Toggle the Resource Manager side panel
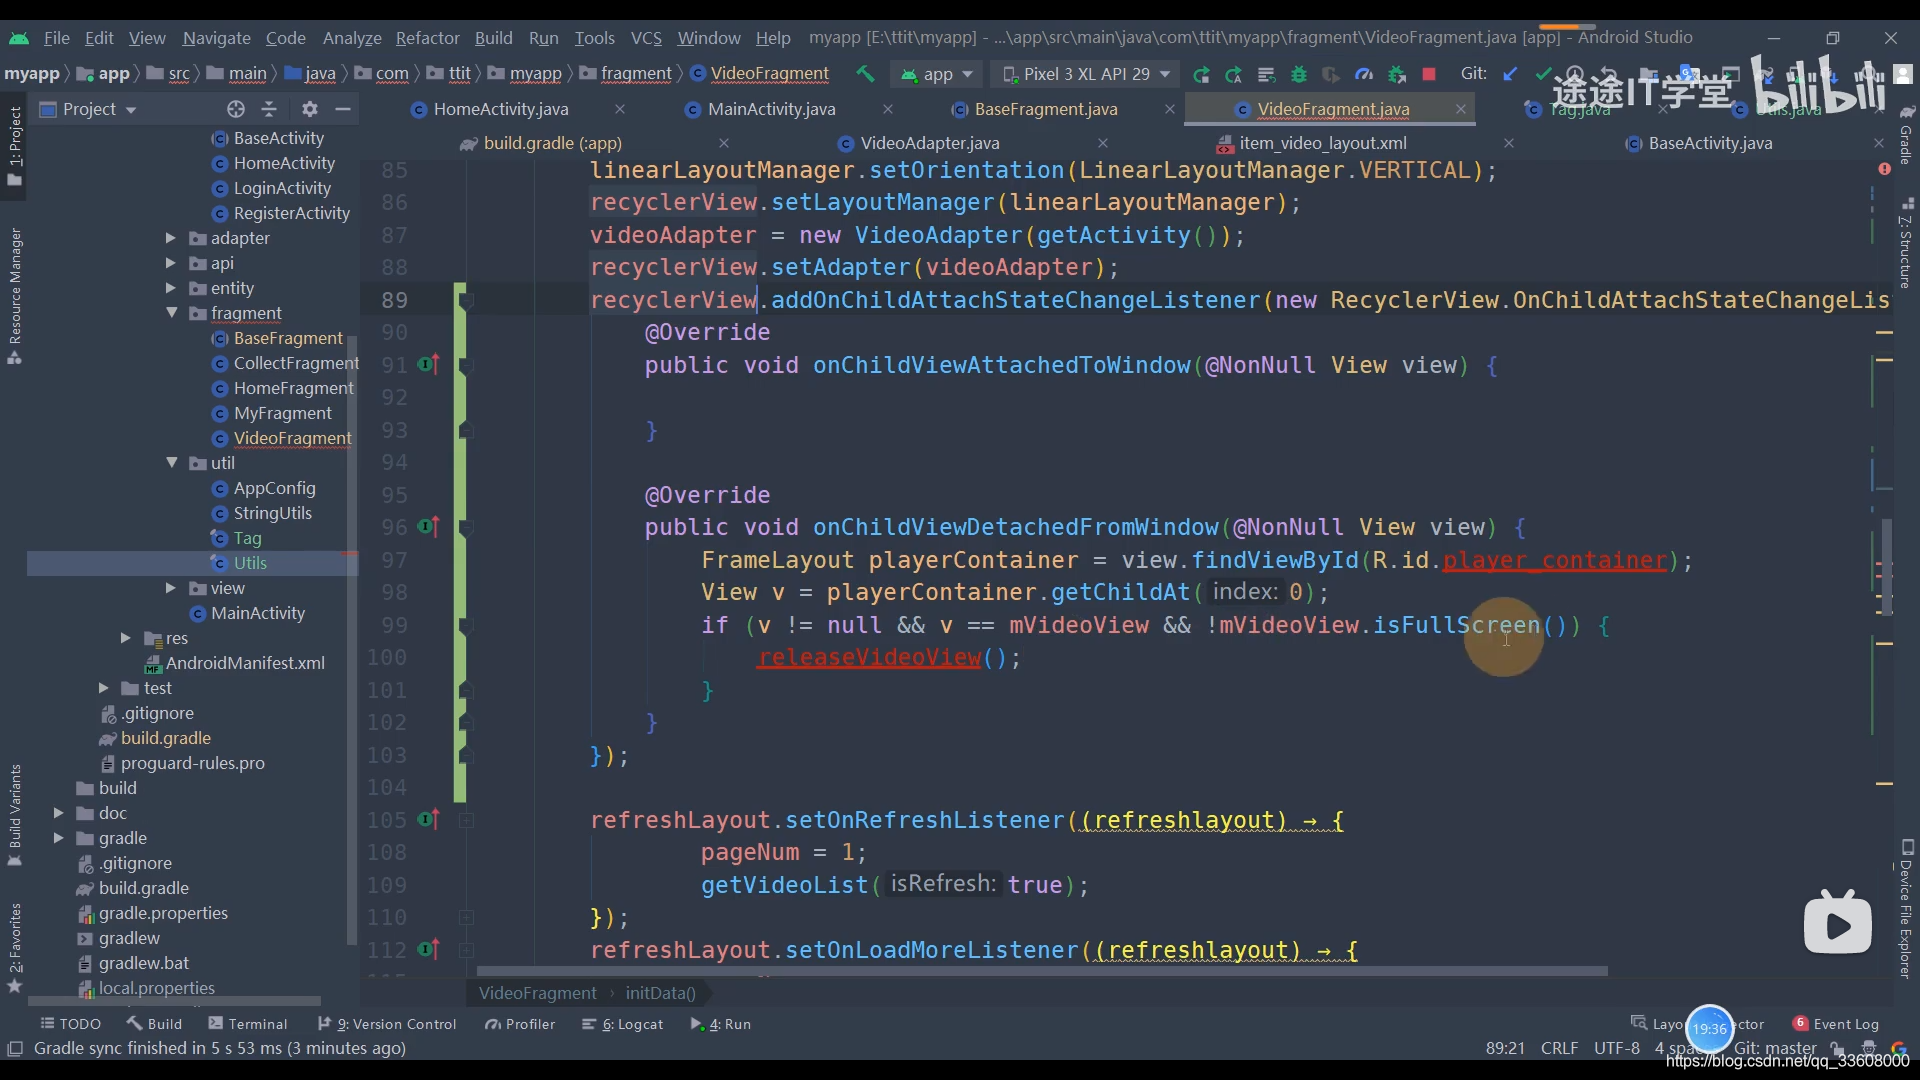Image resolution: width=1920 pixels, height=1080 pixels. (x=14, y=296)
